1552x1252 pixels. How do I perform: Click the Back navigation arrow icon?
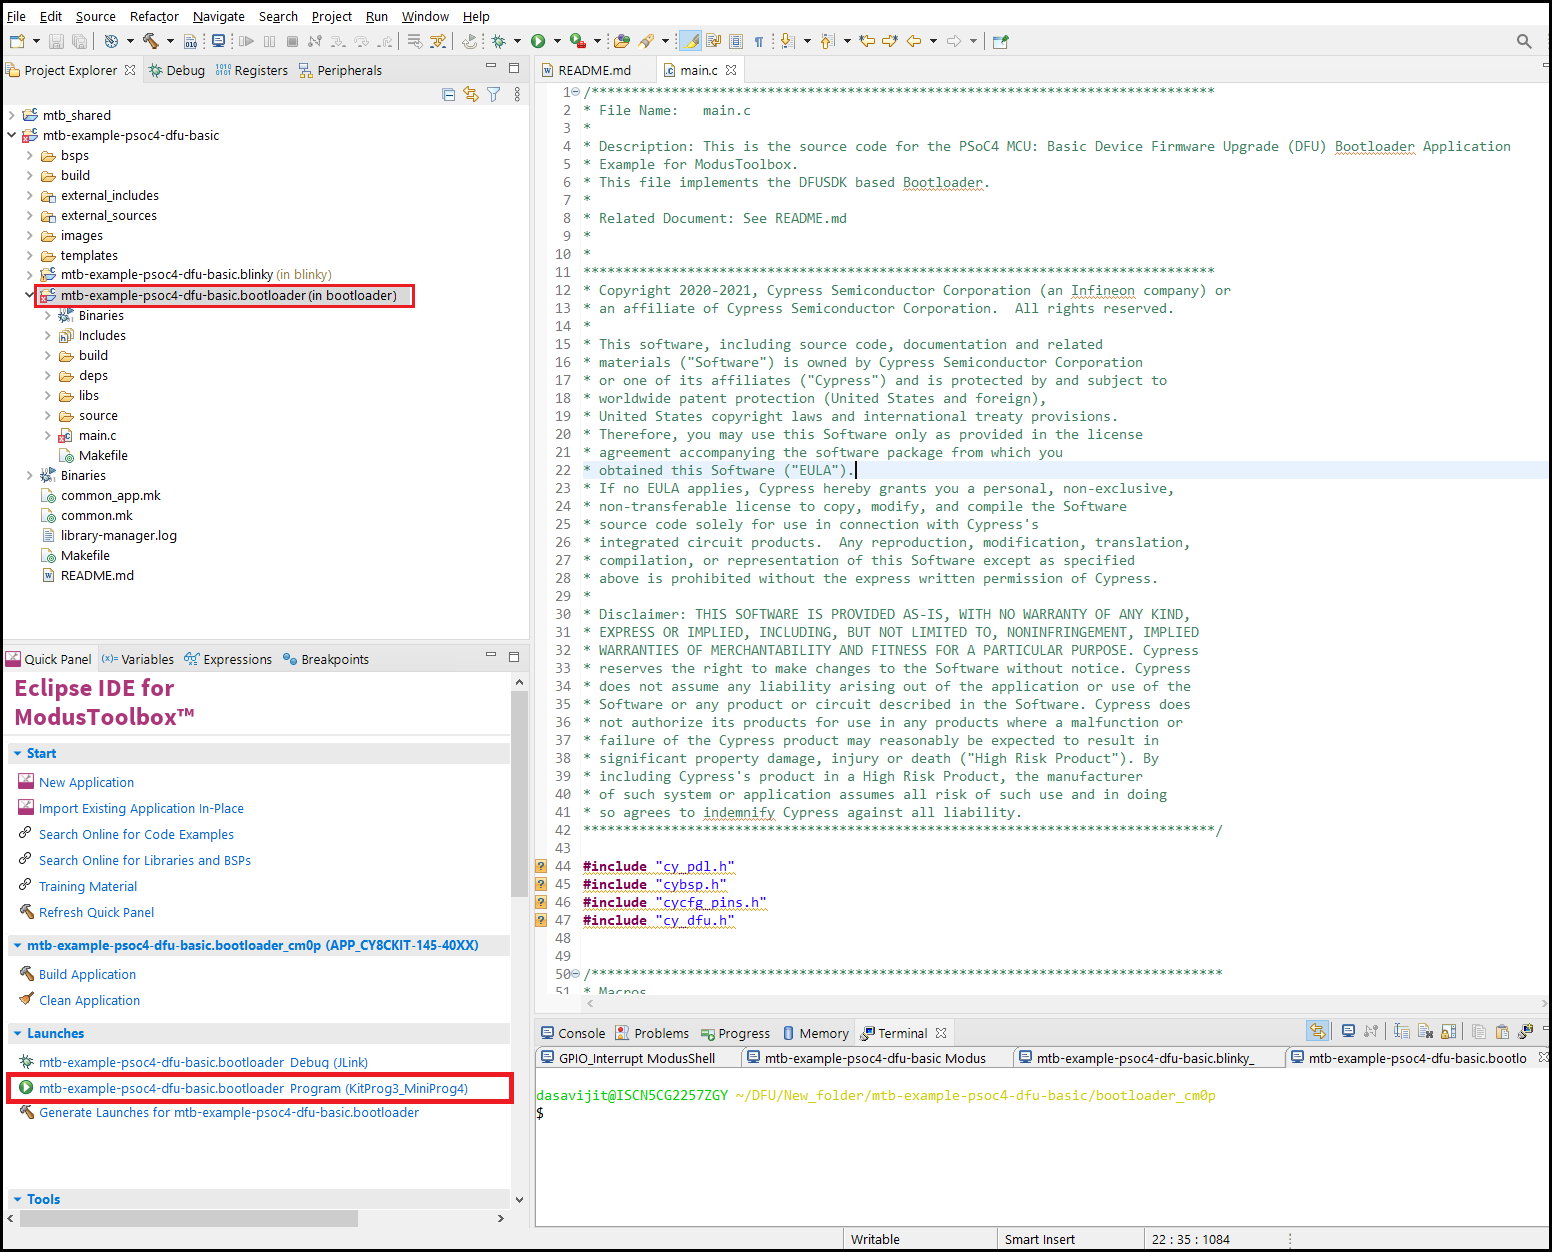click(914, 41)
